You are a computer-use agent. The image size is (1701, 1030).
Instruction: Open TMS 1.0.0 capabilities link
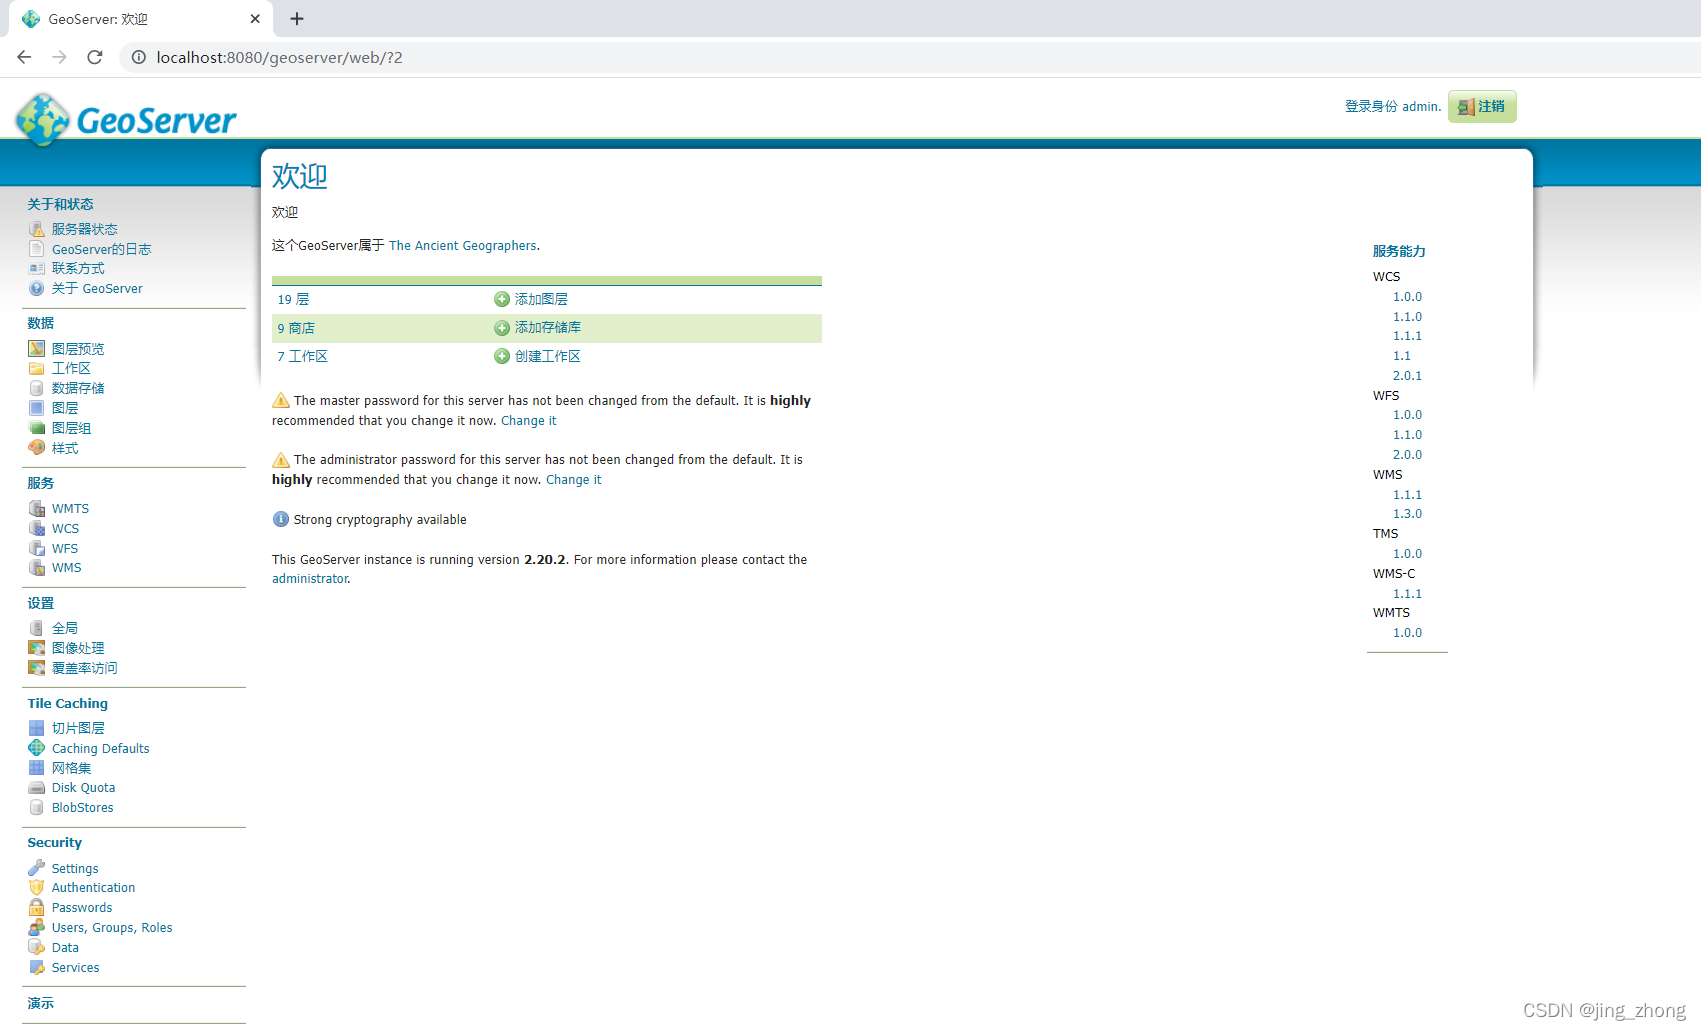(x=1407, y=554)
